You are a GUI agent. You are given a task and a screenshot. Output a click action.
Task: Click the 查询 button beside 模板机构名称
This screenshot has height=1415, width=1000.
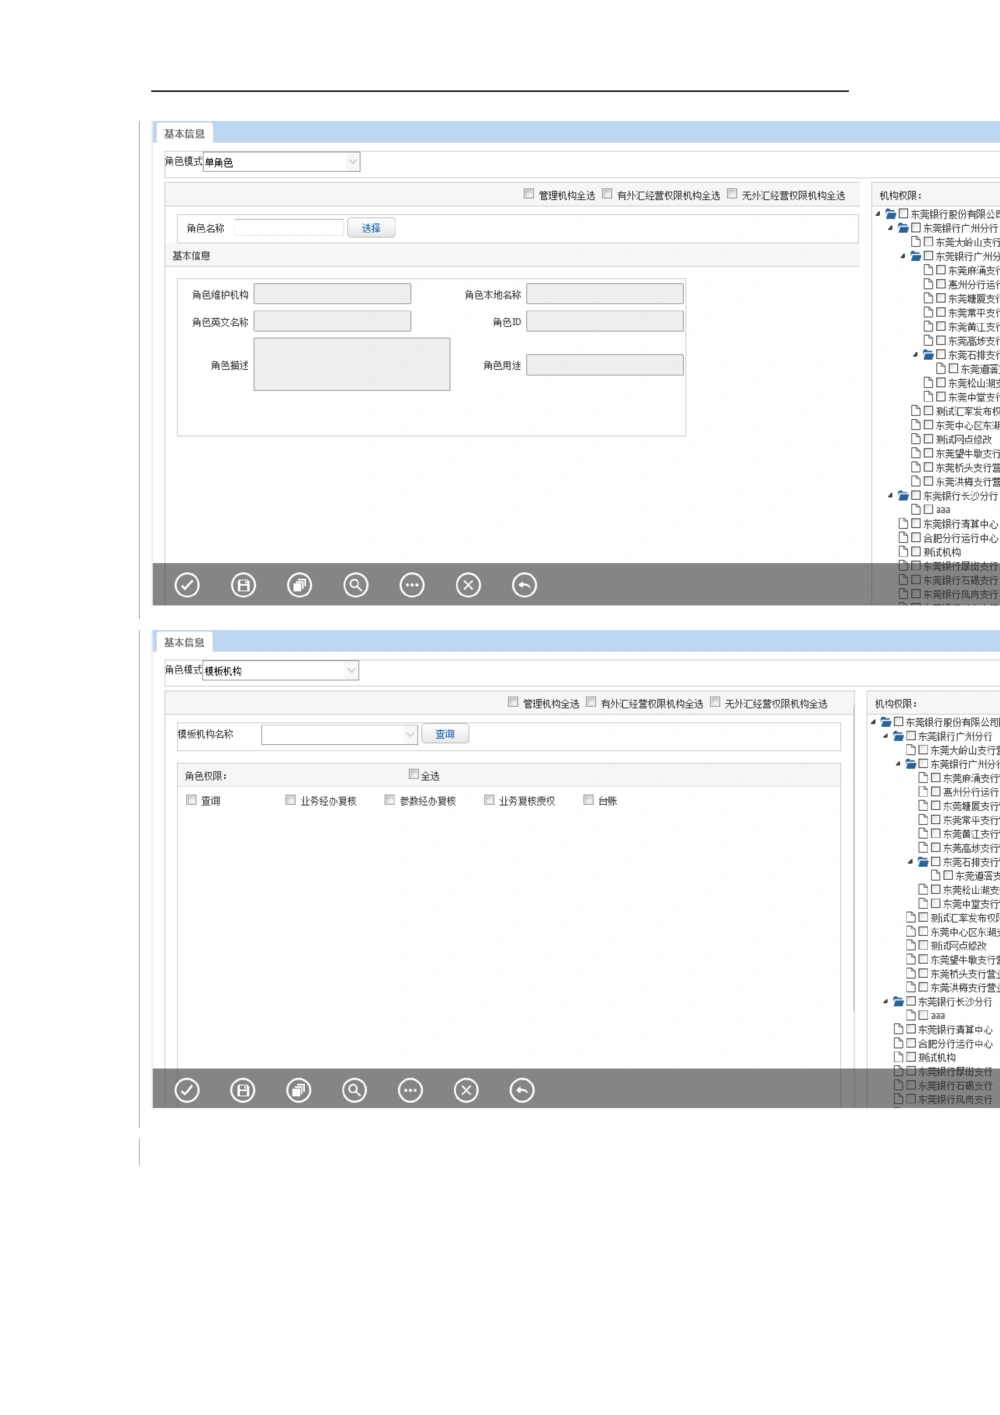tap(445, 734)
